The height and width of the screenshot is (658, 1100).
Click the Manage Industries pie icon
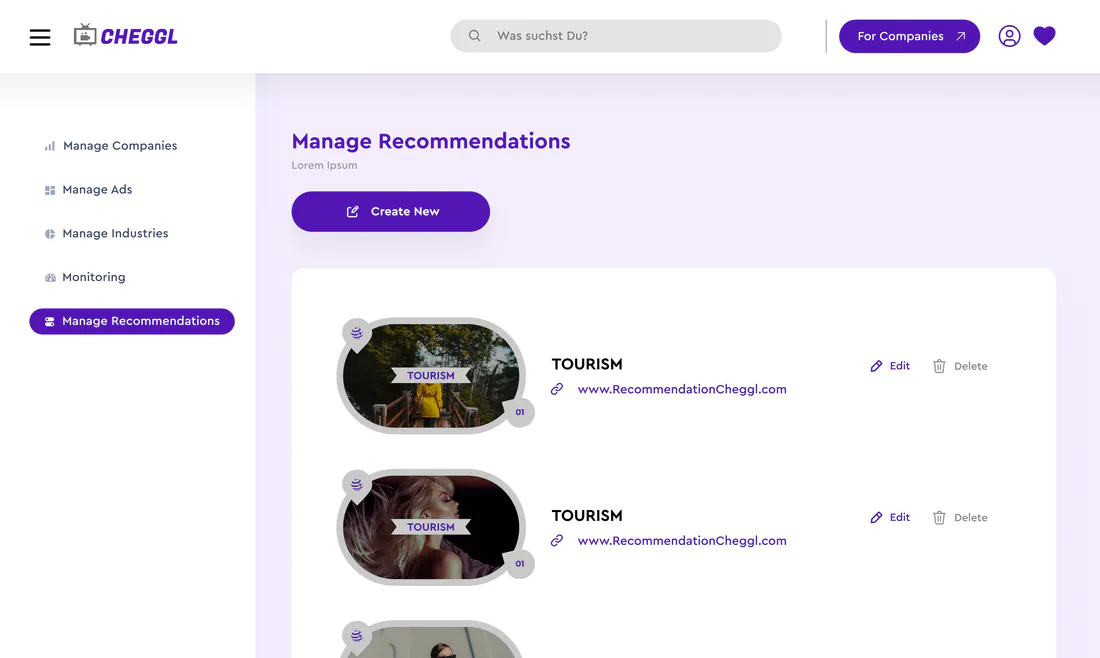(x=50, y=234)
